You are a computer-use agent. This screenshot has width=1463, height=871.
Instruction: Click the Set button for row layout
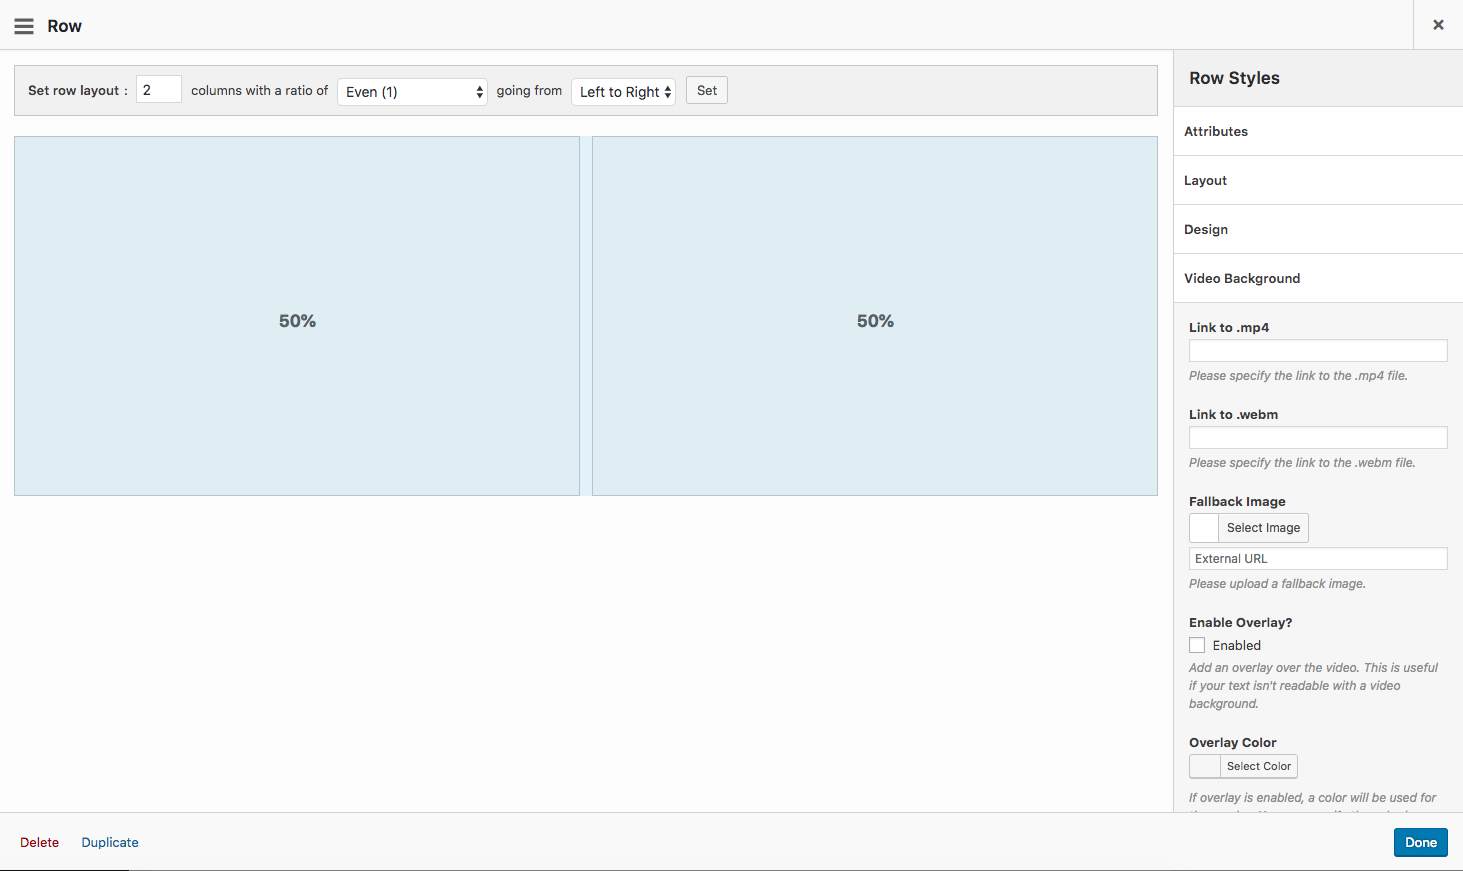707,90
